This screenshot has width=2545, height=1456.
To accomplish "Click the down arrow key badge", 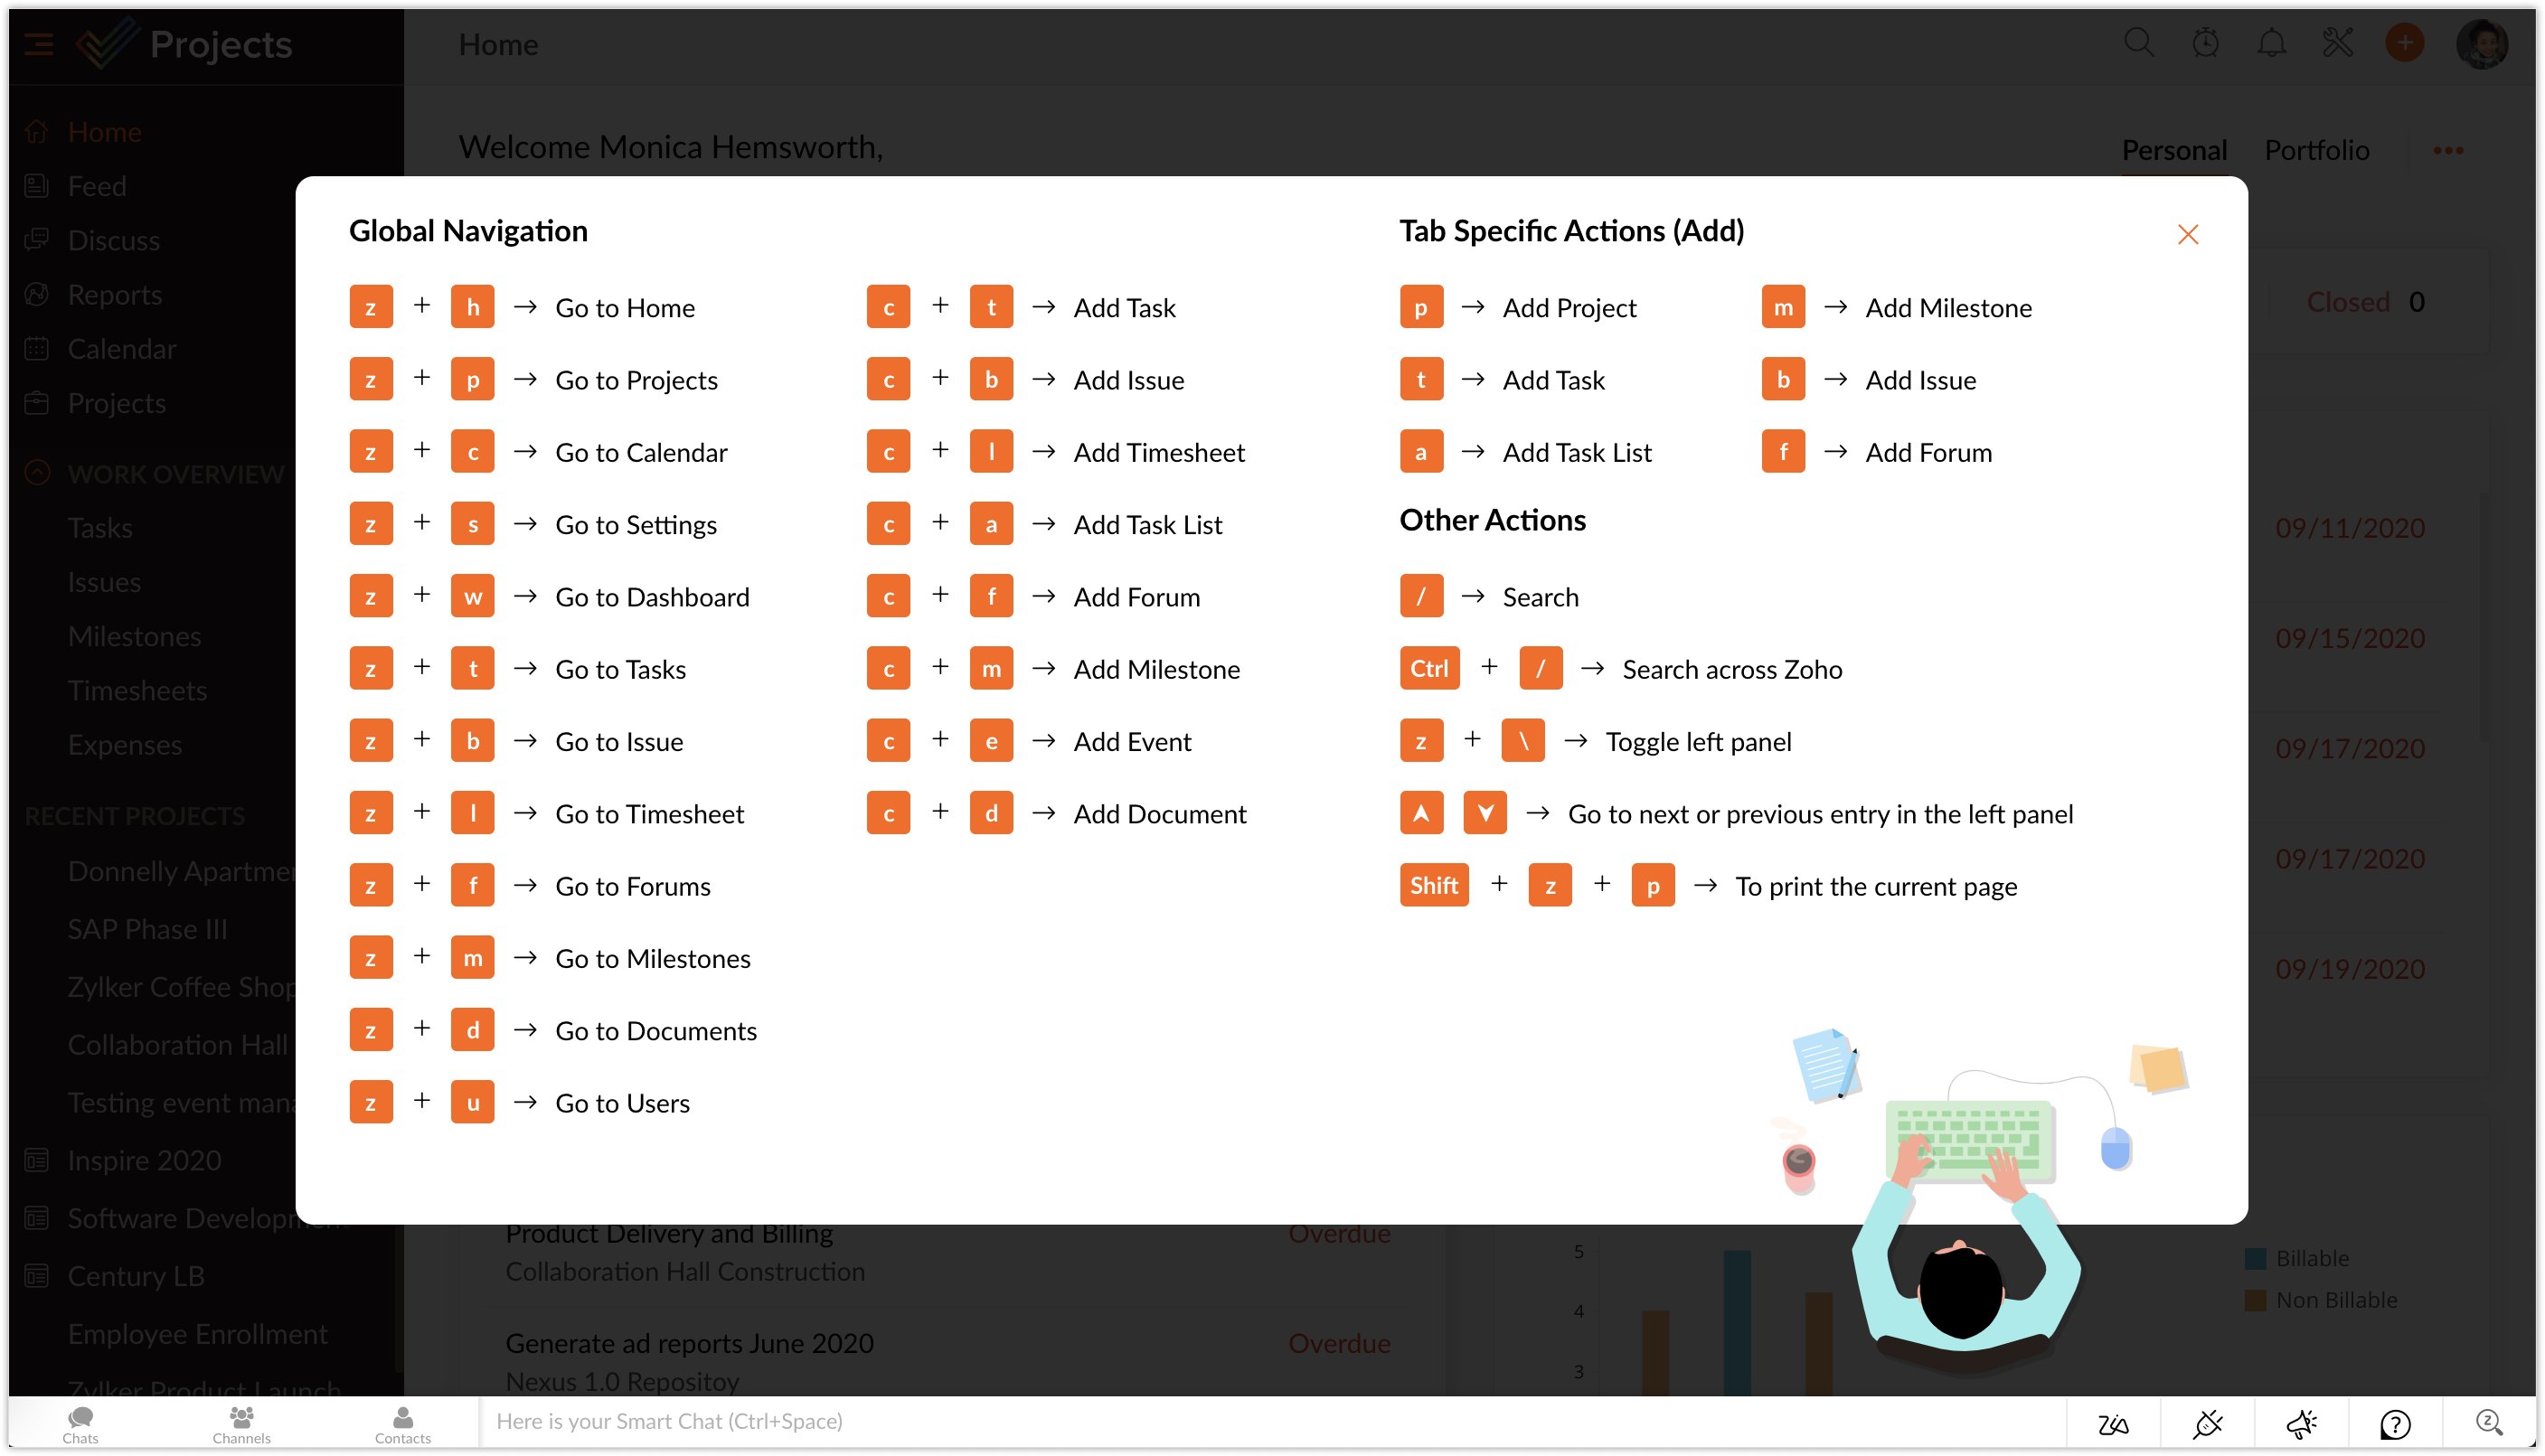I will click(1485, 813).
